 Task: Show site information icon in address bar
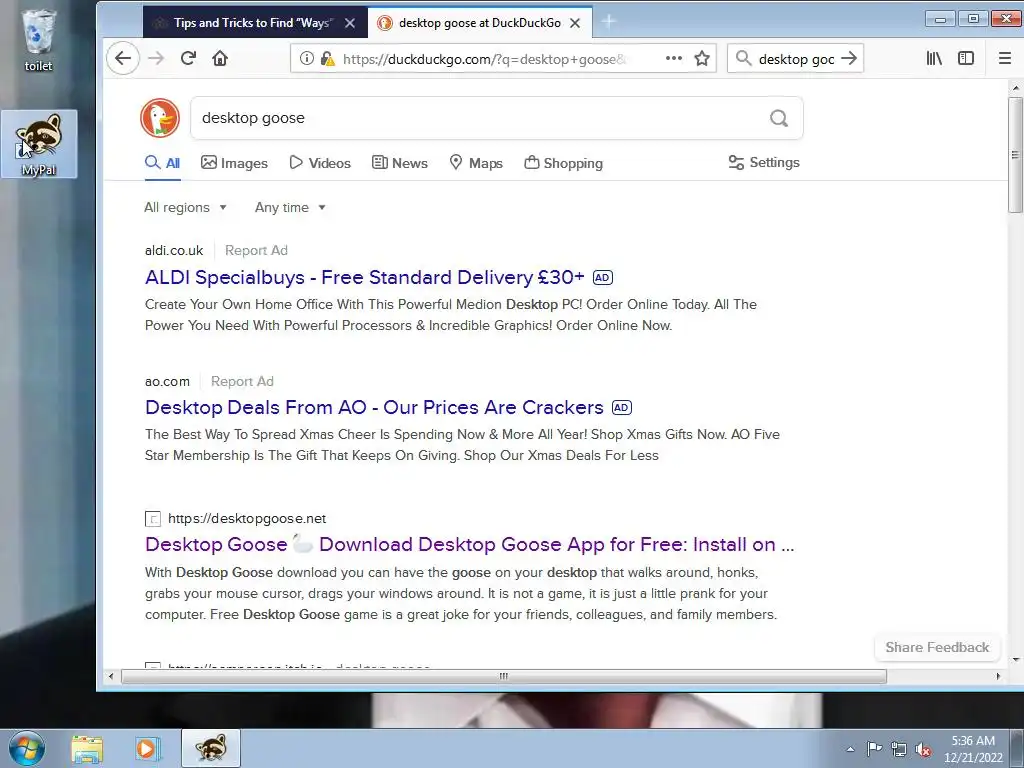(x=306, y=58)
